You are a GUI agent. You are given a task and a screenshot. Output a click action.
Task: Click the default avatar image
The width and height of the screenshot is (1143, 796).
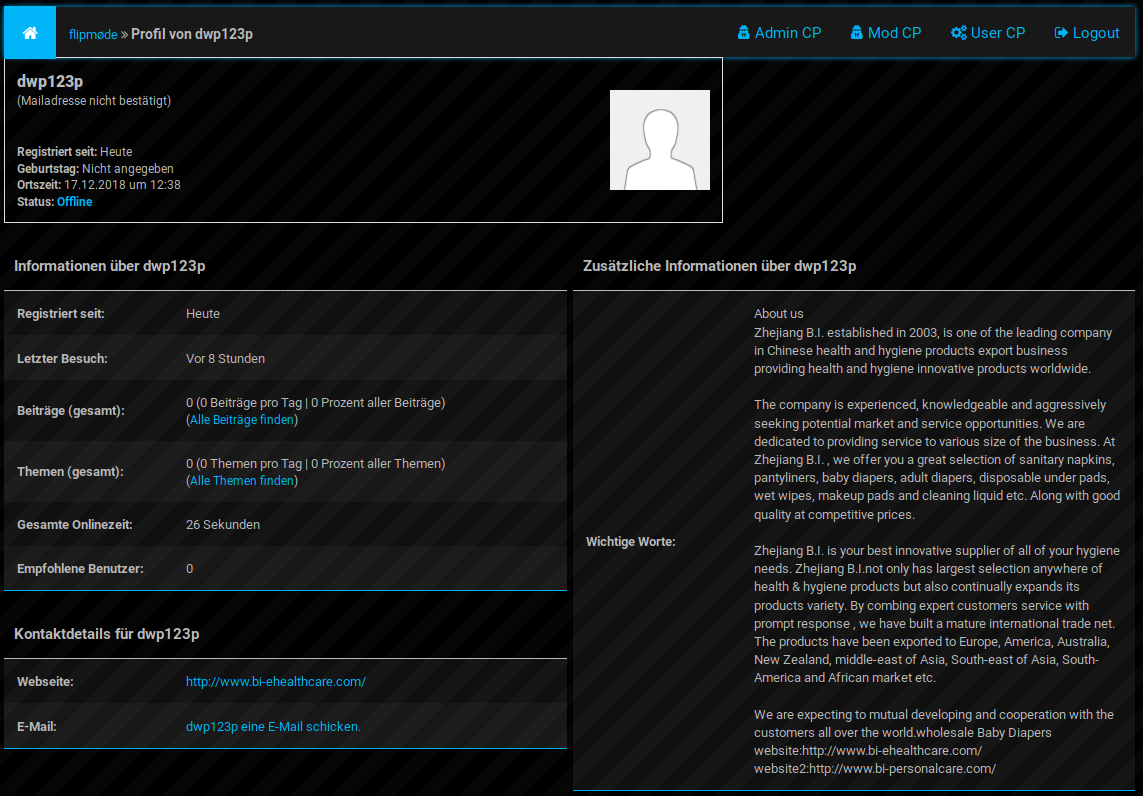pos(660,140)
